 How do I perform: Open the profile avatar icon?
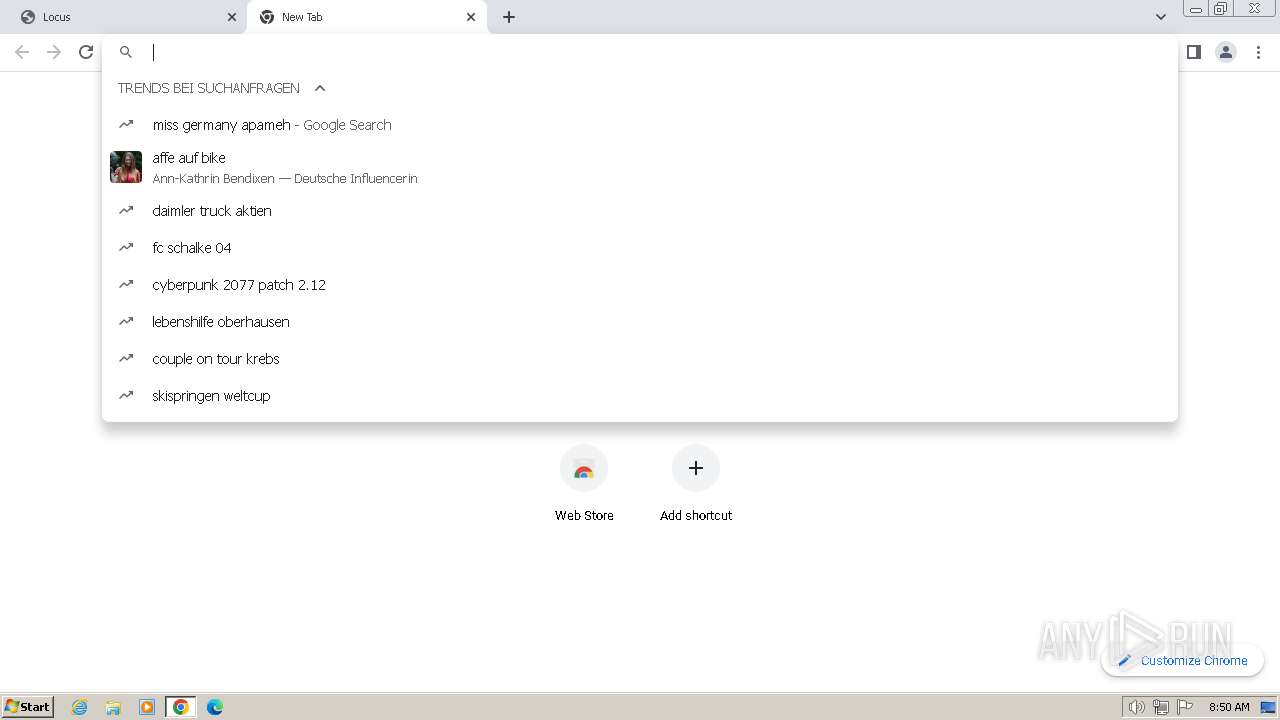1226,52
